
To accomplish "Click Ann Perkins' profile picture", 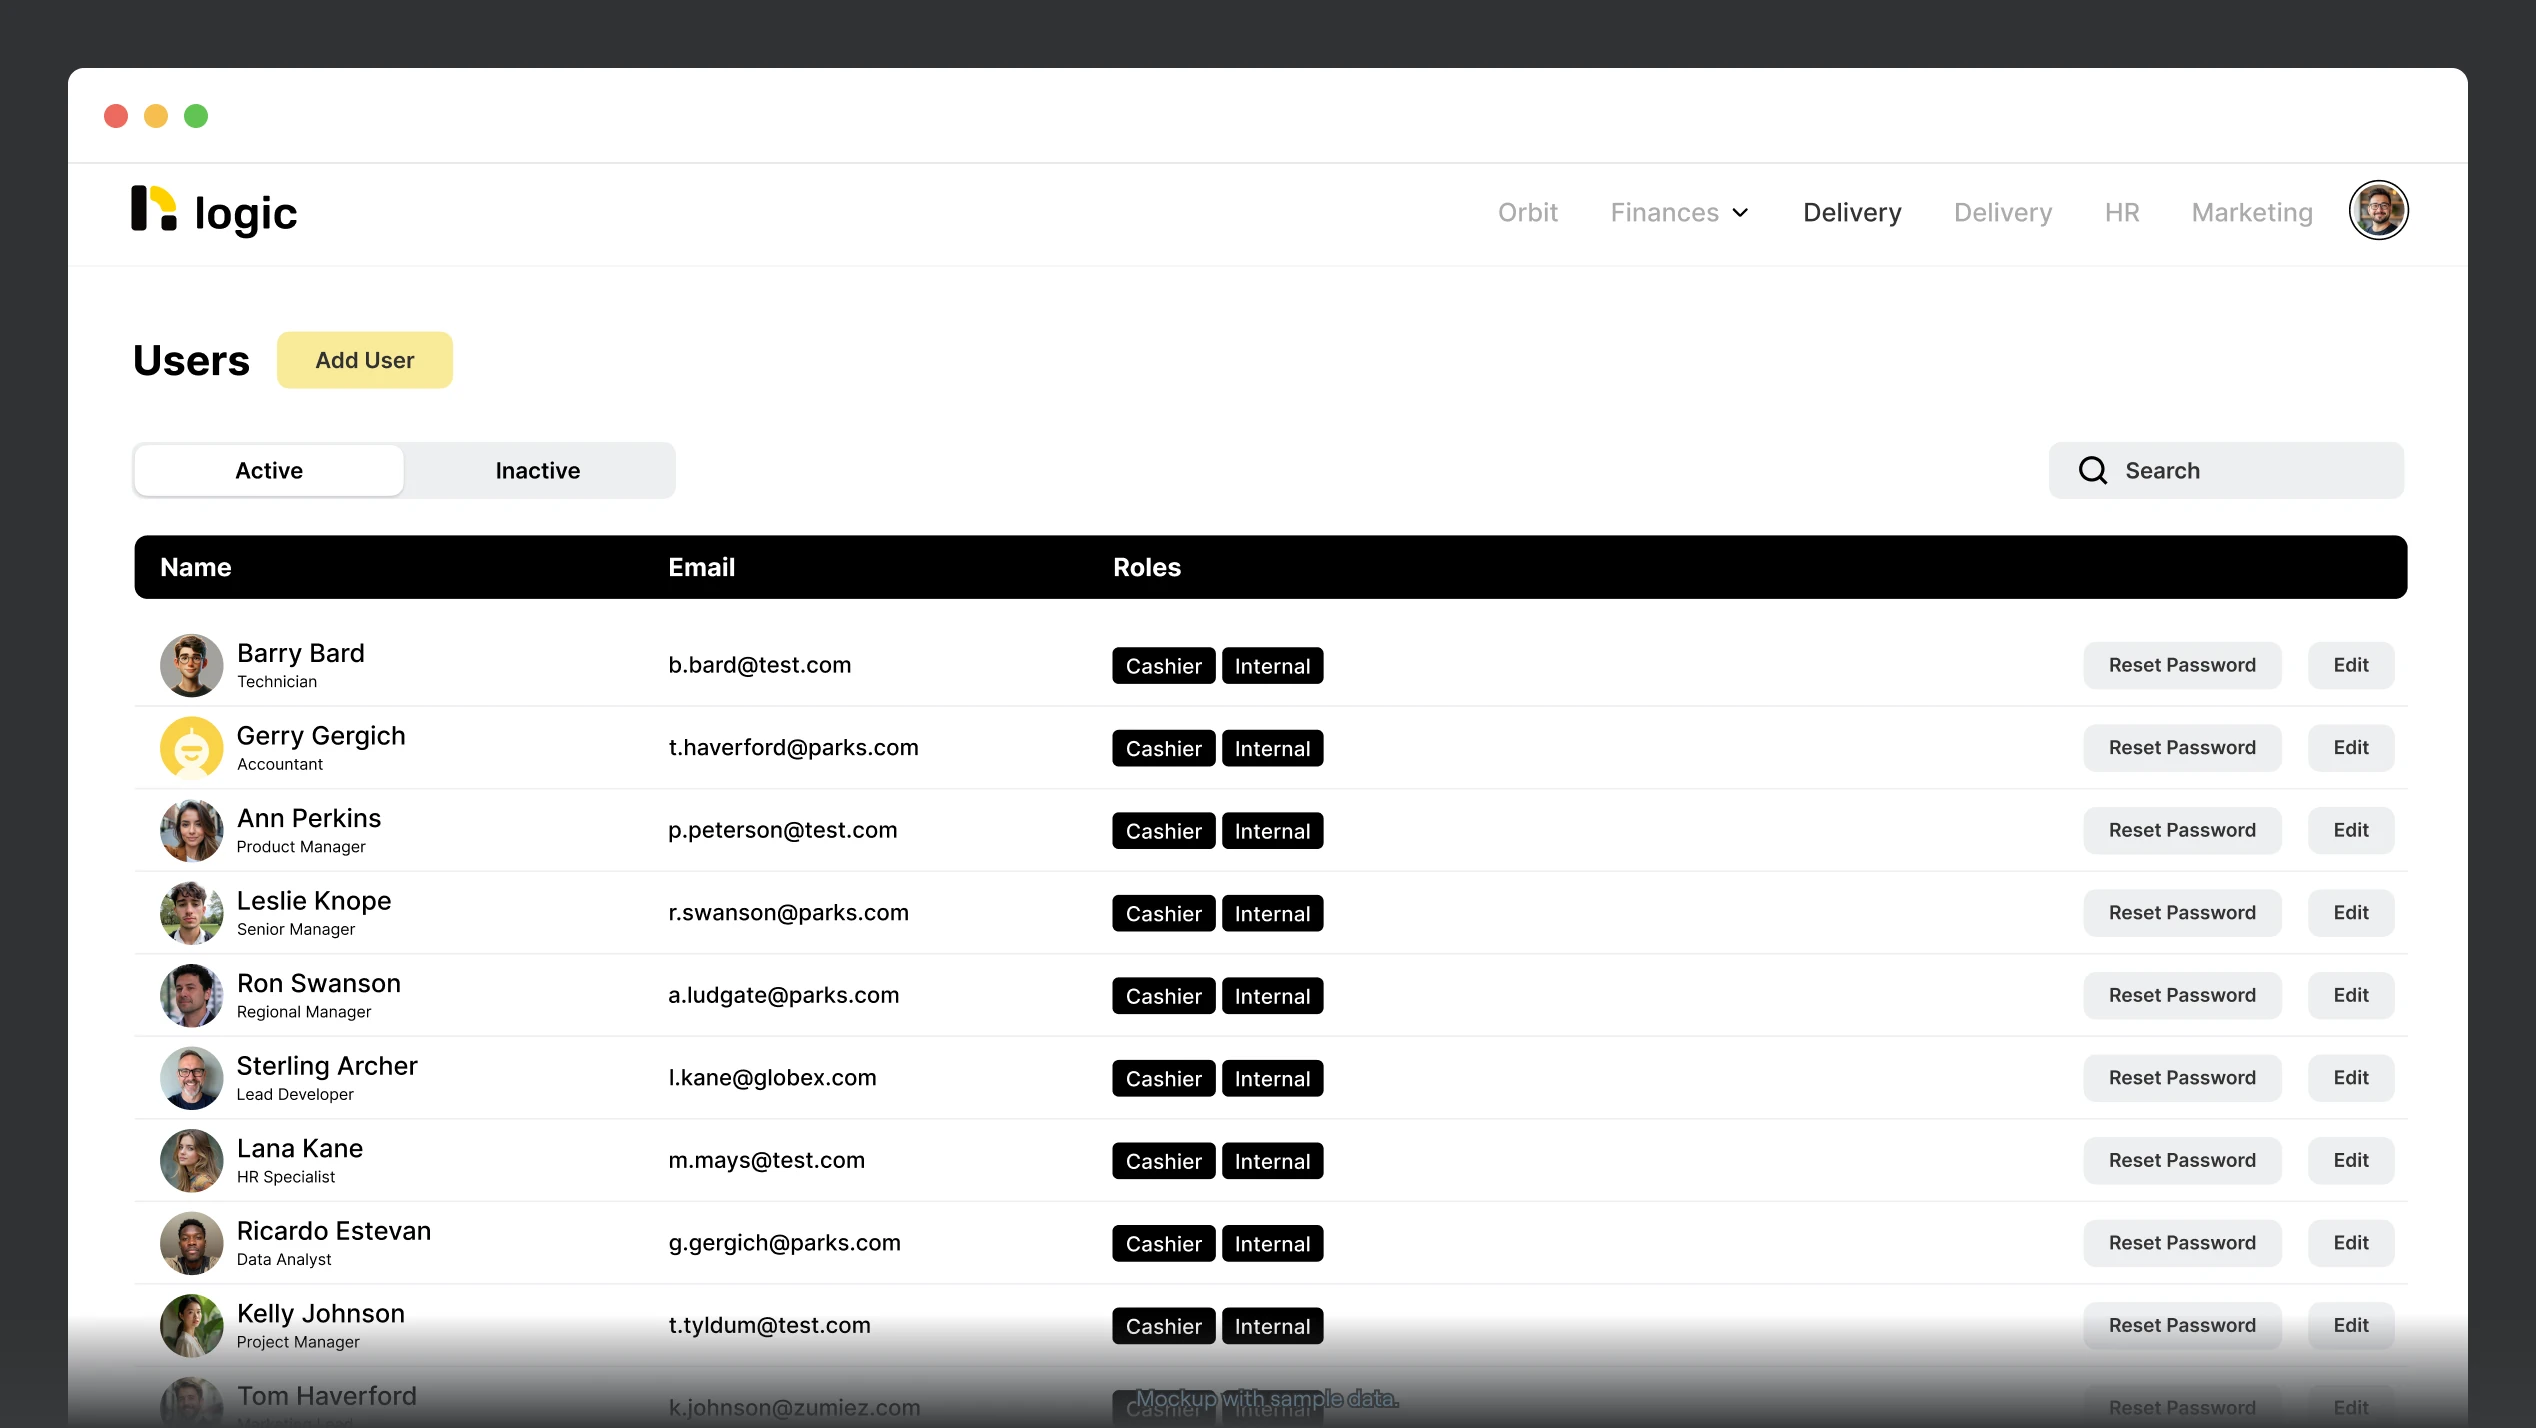I will coord(191,830).
